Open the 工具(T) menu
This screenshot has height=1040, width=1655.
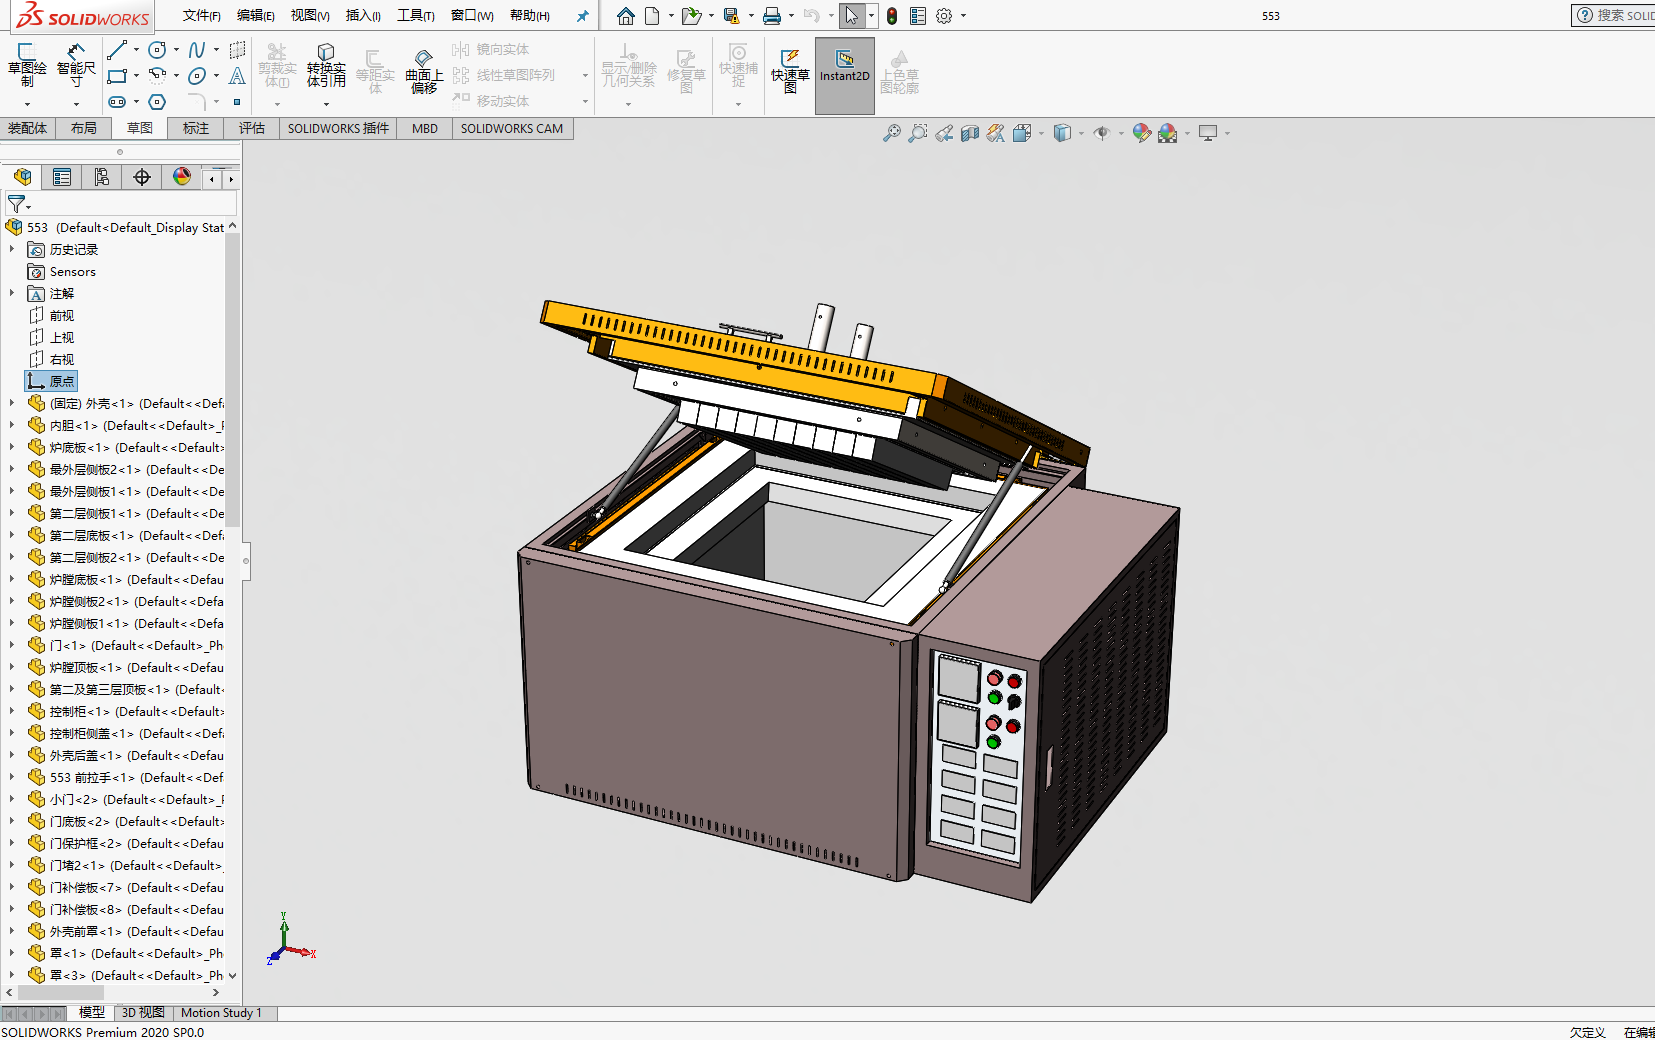[x=415, y=16]
